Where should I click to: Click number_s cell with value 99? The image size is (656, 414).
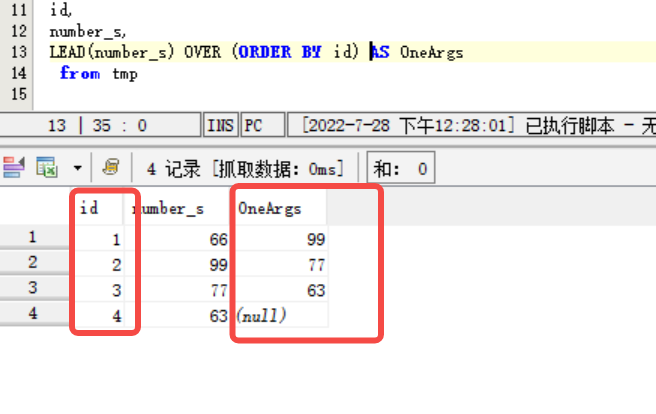(176, 264)
